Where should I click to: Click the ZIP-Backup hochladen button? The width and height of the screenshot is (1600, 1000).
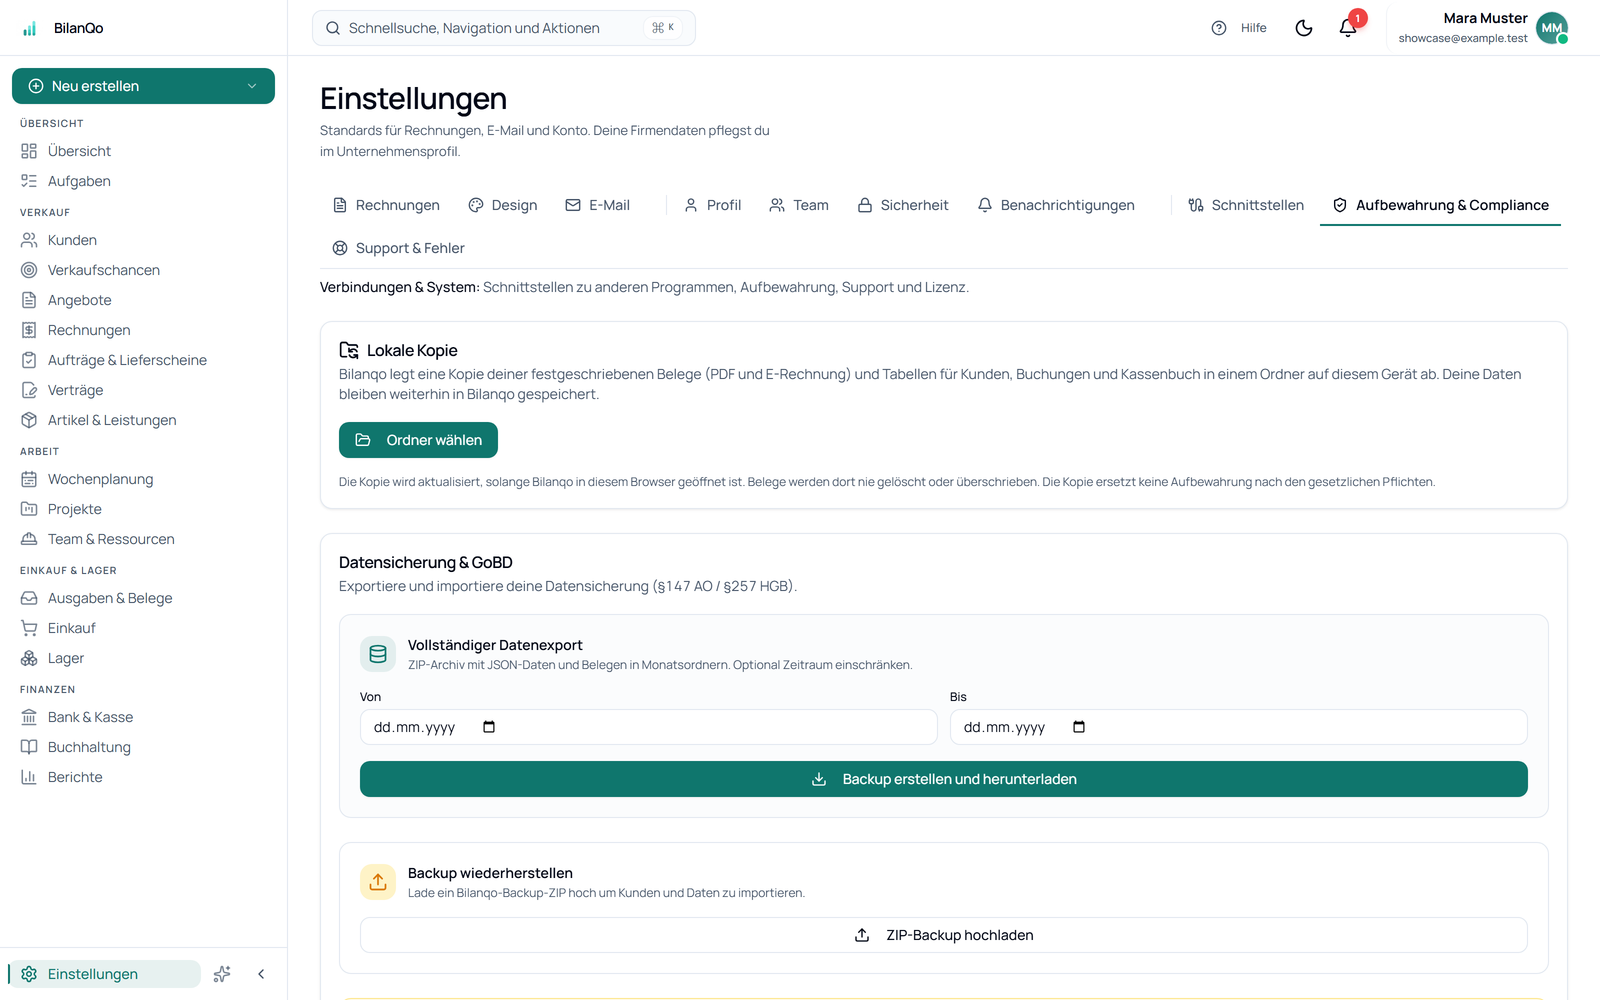(944, 935)
